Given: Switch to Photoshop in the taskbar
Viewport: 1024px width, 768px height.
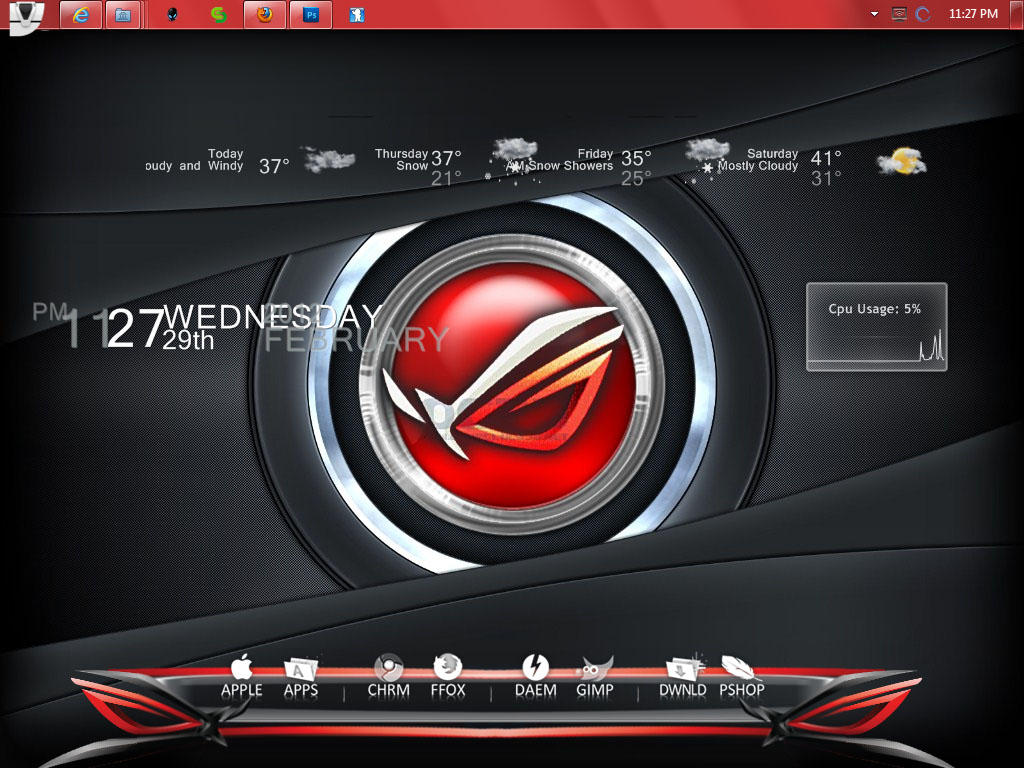Looking at the screenshot, I should click(311, 14).
